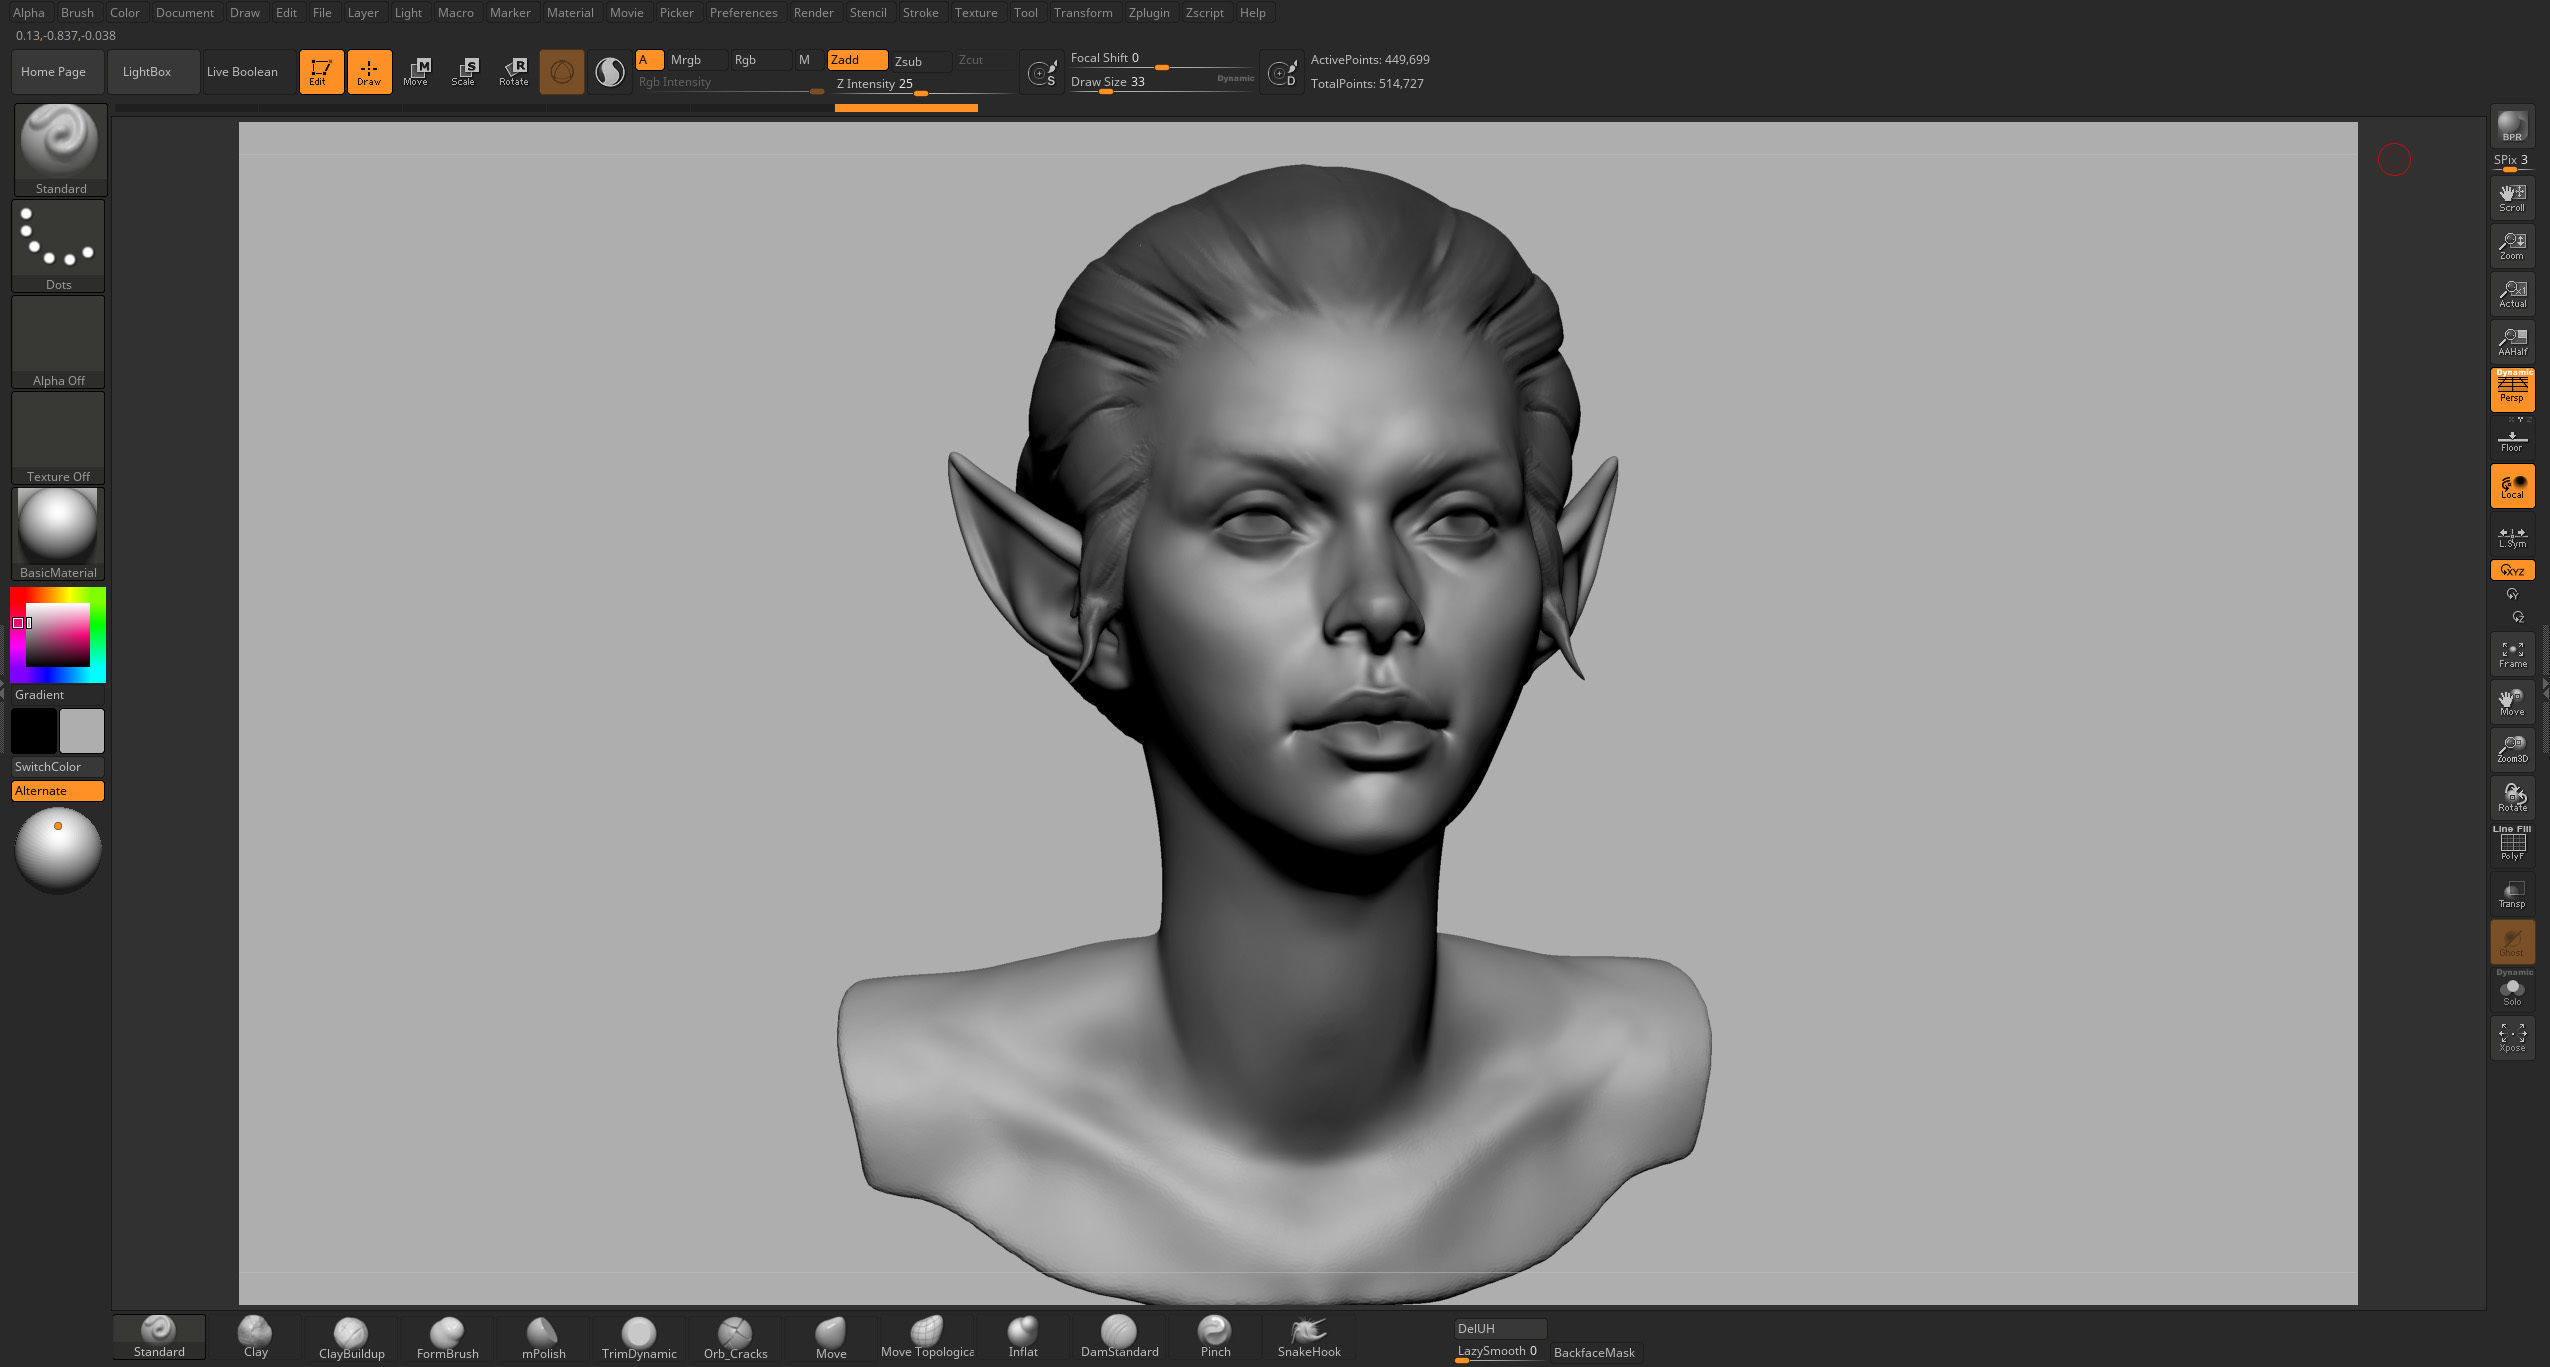This screenshot has height=1367, width=2550.
Task: Click the Home Page button
Action: [58, 72]
